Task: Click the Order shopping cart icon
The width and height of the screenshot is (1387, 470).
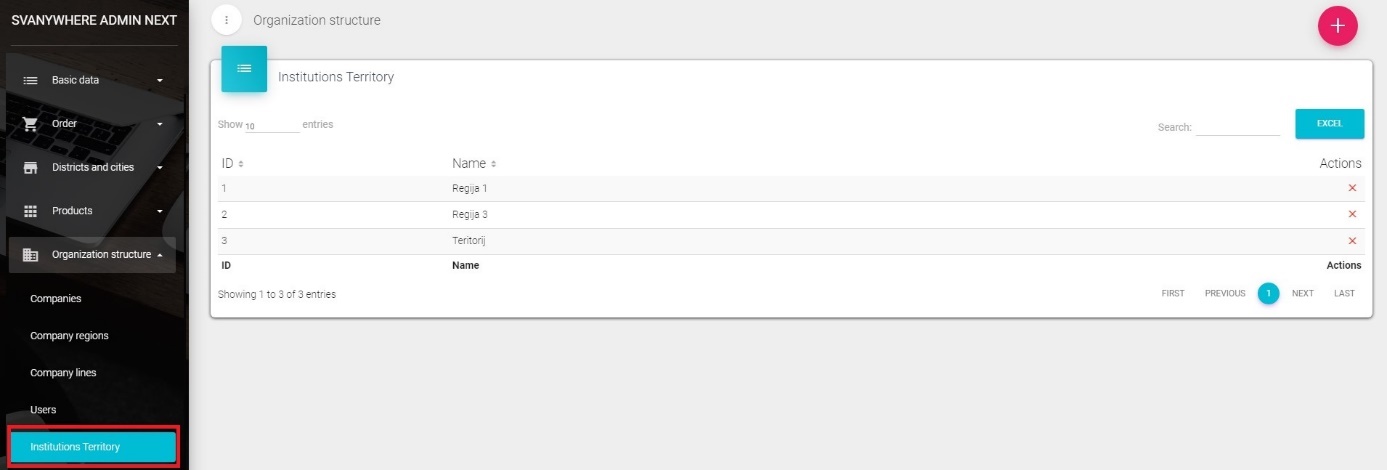Action: [30, 124]
